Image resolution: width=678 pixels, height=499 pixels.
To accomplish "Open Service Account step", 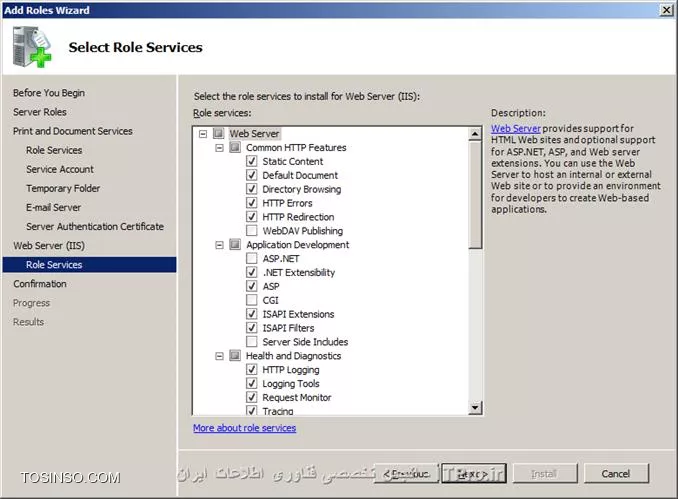I will tap(60, 169).
